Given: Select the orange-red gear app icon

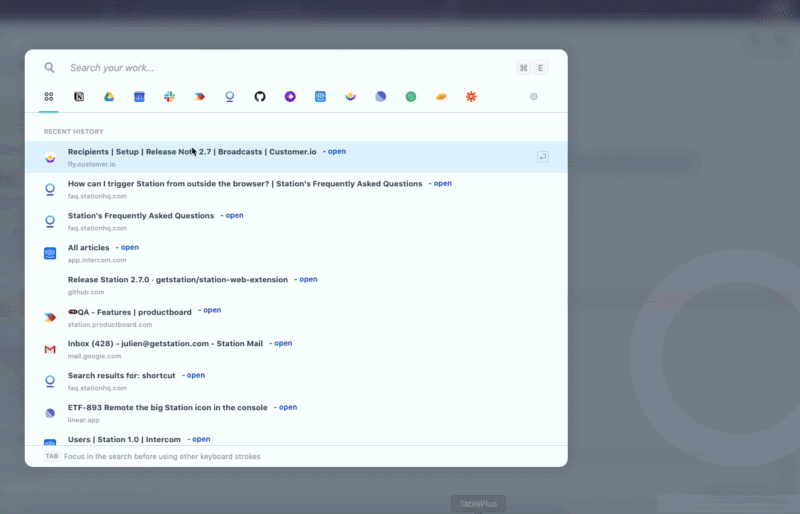Looking at the screenshot, I should pyautogui.click(x=471, y=96).
